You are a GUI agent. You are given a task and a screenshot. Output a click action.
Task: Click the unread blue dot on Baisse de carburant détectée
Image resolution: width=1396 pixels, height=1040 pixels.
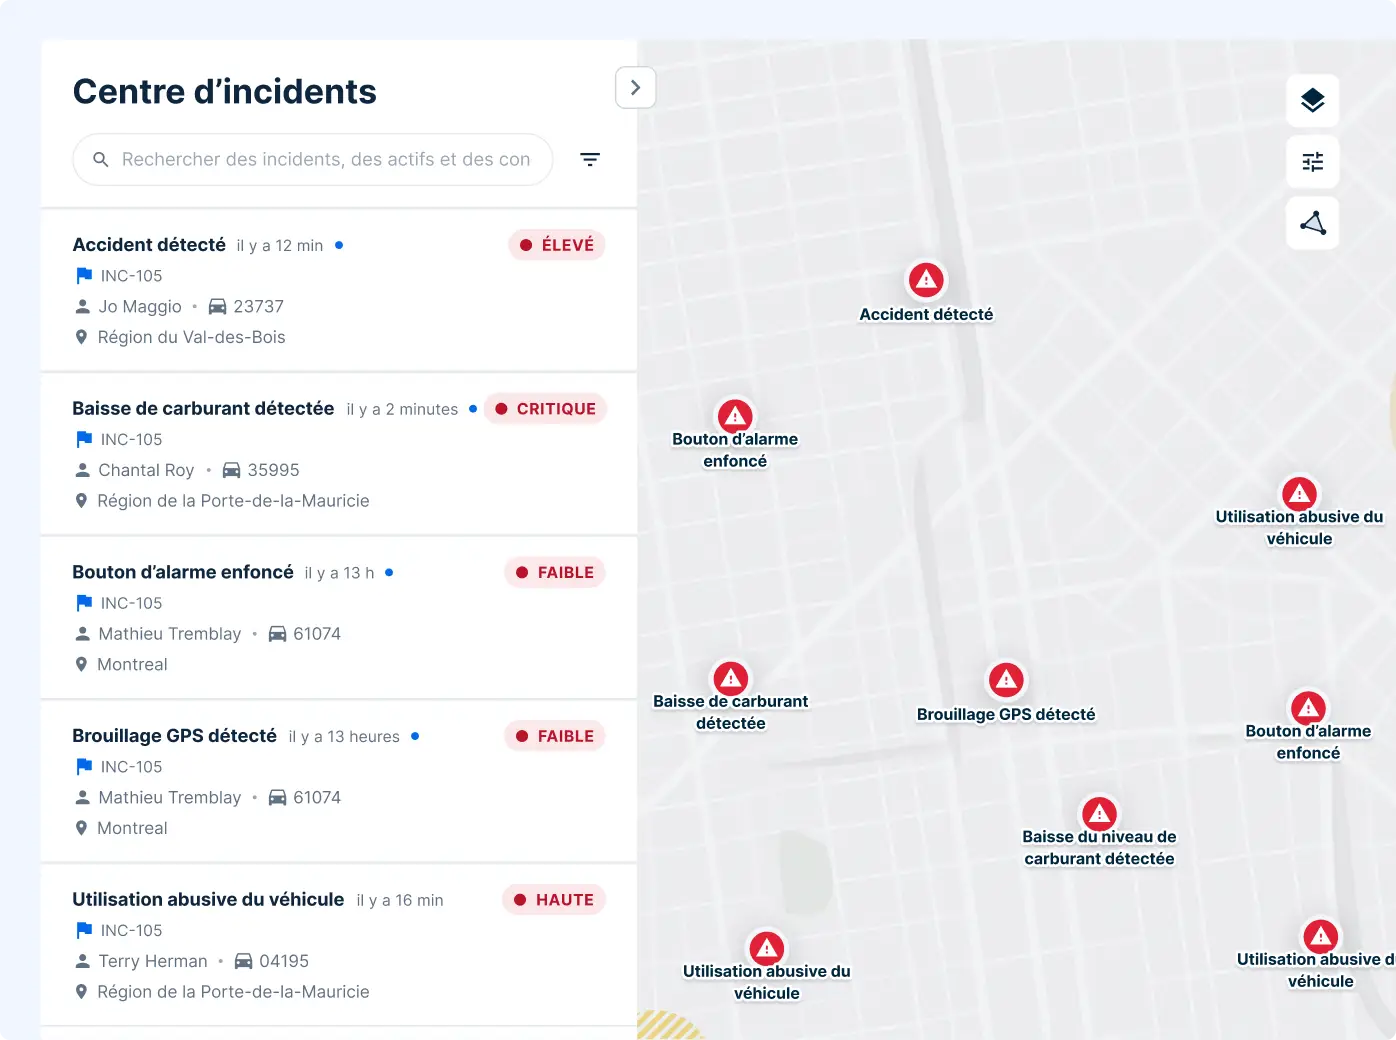pos(473,409)
